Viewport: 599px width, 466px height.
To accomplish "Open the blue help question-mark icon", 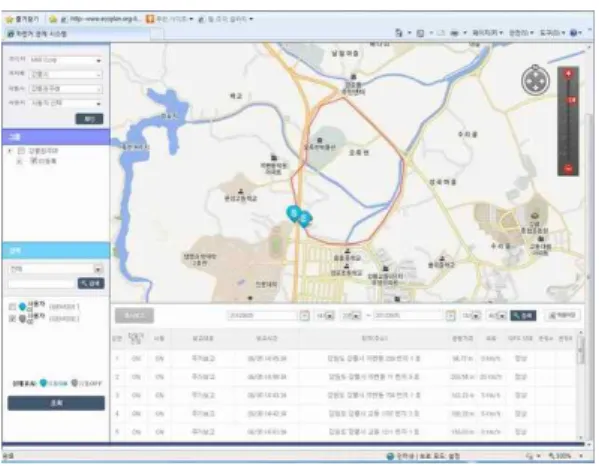I will (x=573, y=33).
